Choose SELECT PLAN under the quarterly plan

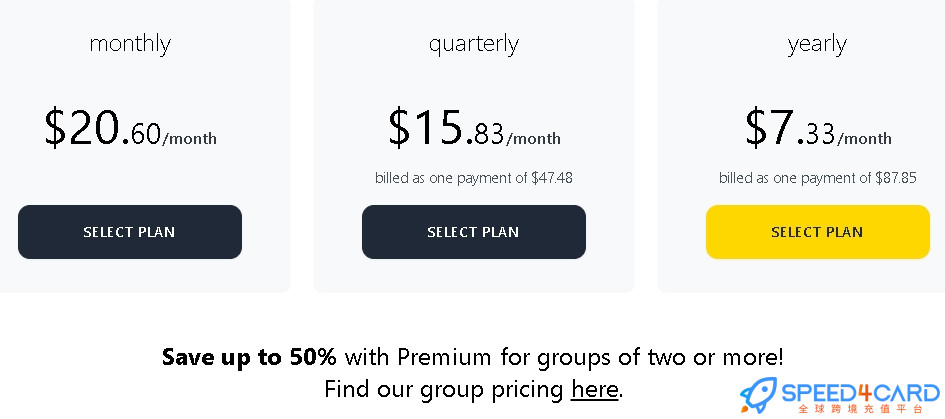tap(474, 232)
